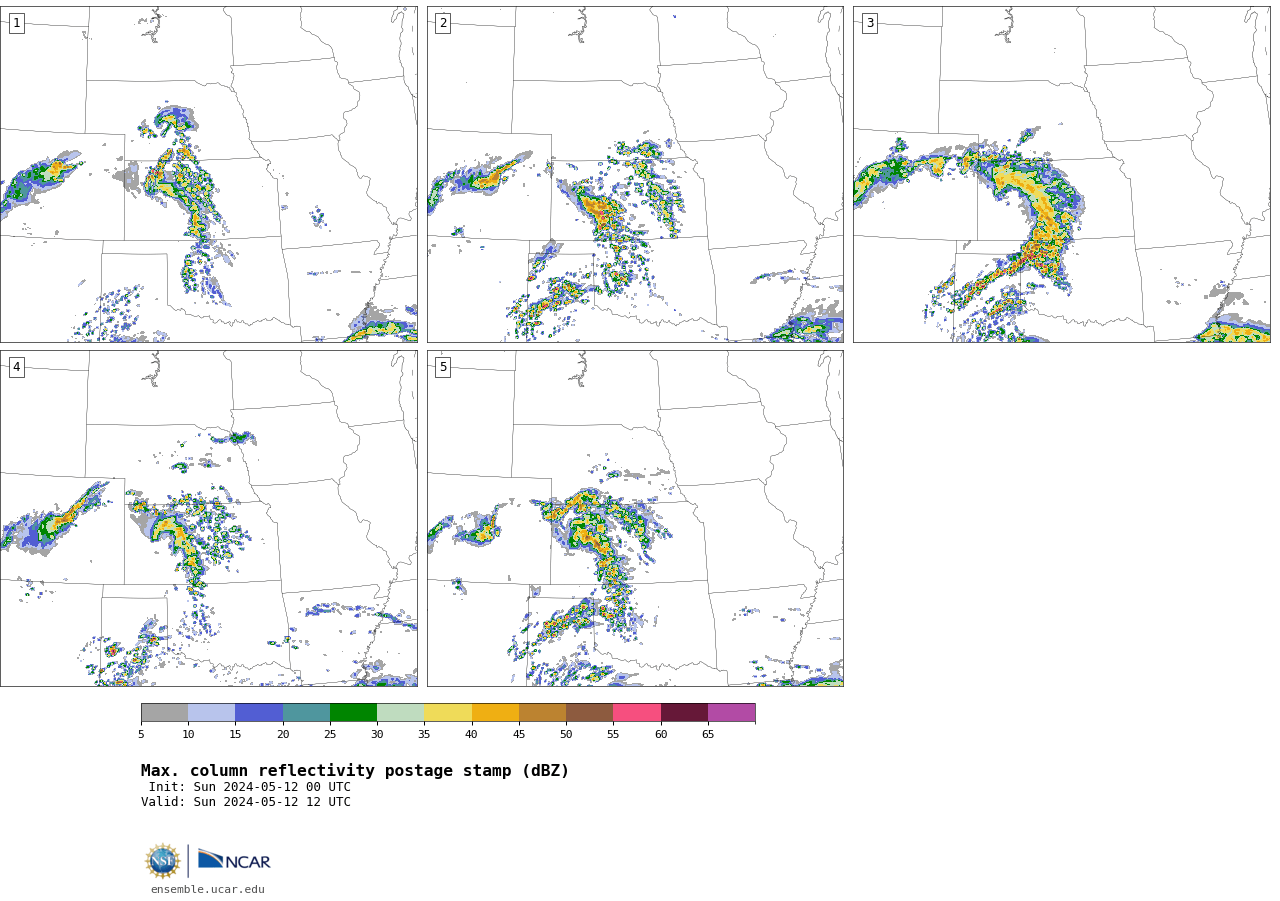Screen dimensions: 1280x901
Task: Click the panel number 1 label box
Action: pyautogui.click(x=16, y=23)
